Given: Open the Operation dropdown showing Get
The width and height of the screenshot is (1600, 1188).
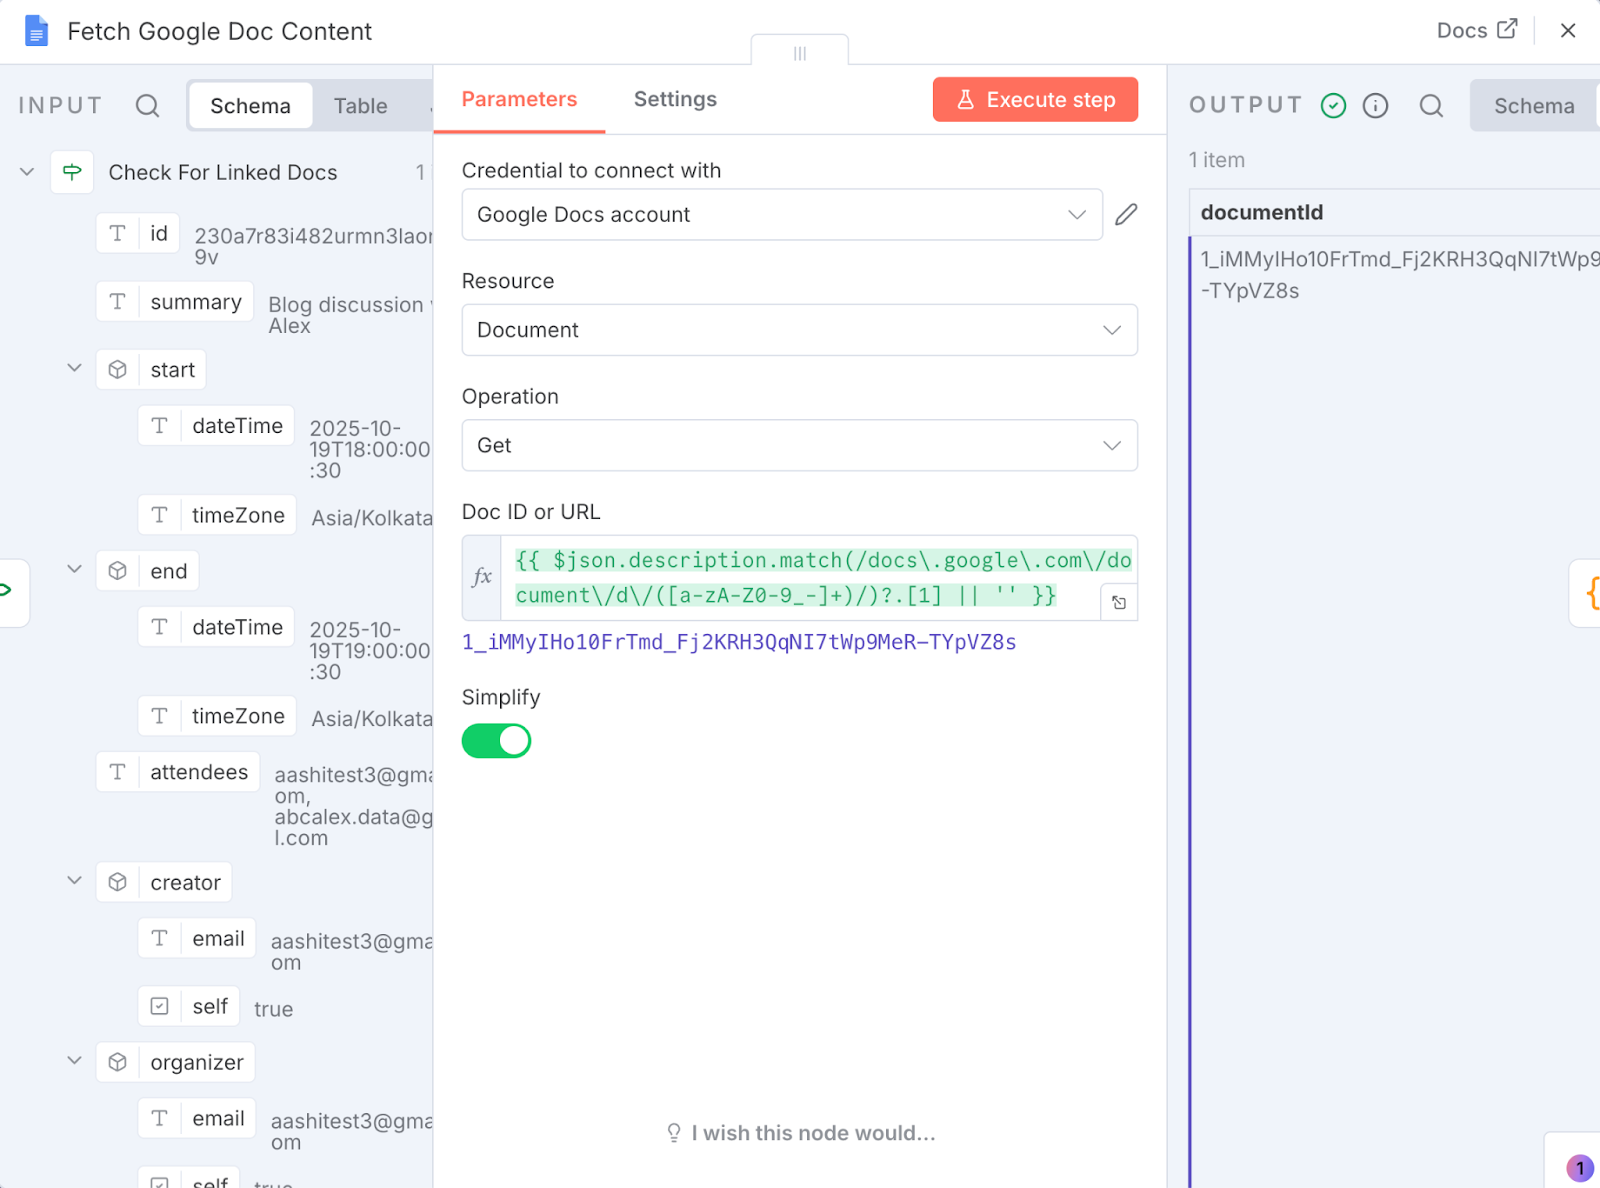Looking at the screenshot, I should [x=799, y=445].
